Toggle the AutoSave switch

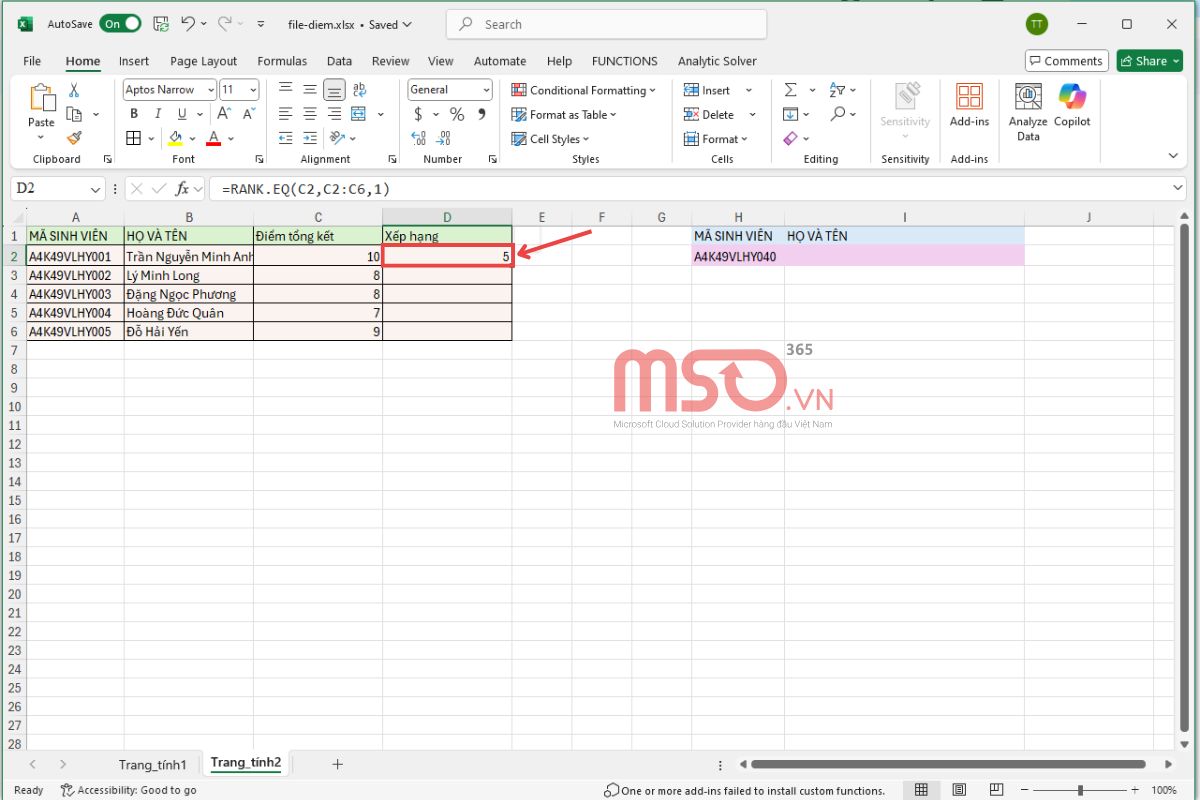coord(120,24)
